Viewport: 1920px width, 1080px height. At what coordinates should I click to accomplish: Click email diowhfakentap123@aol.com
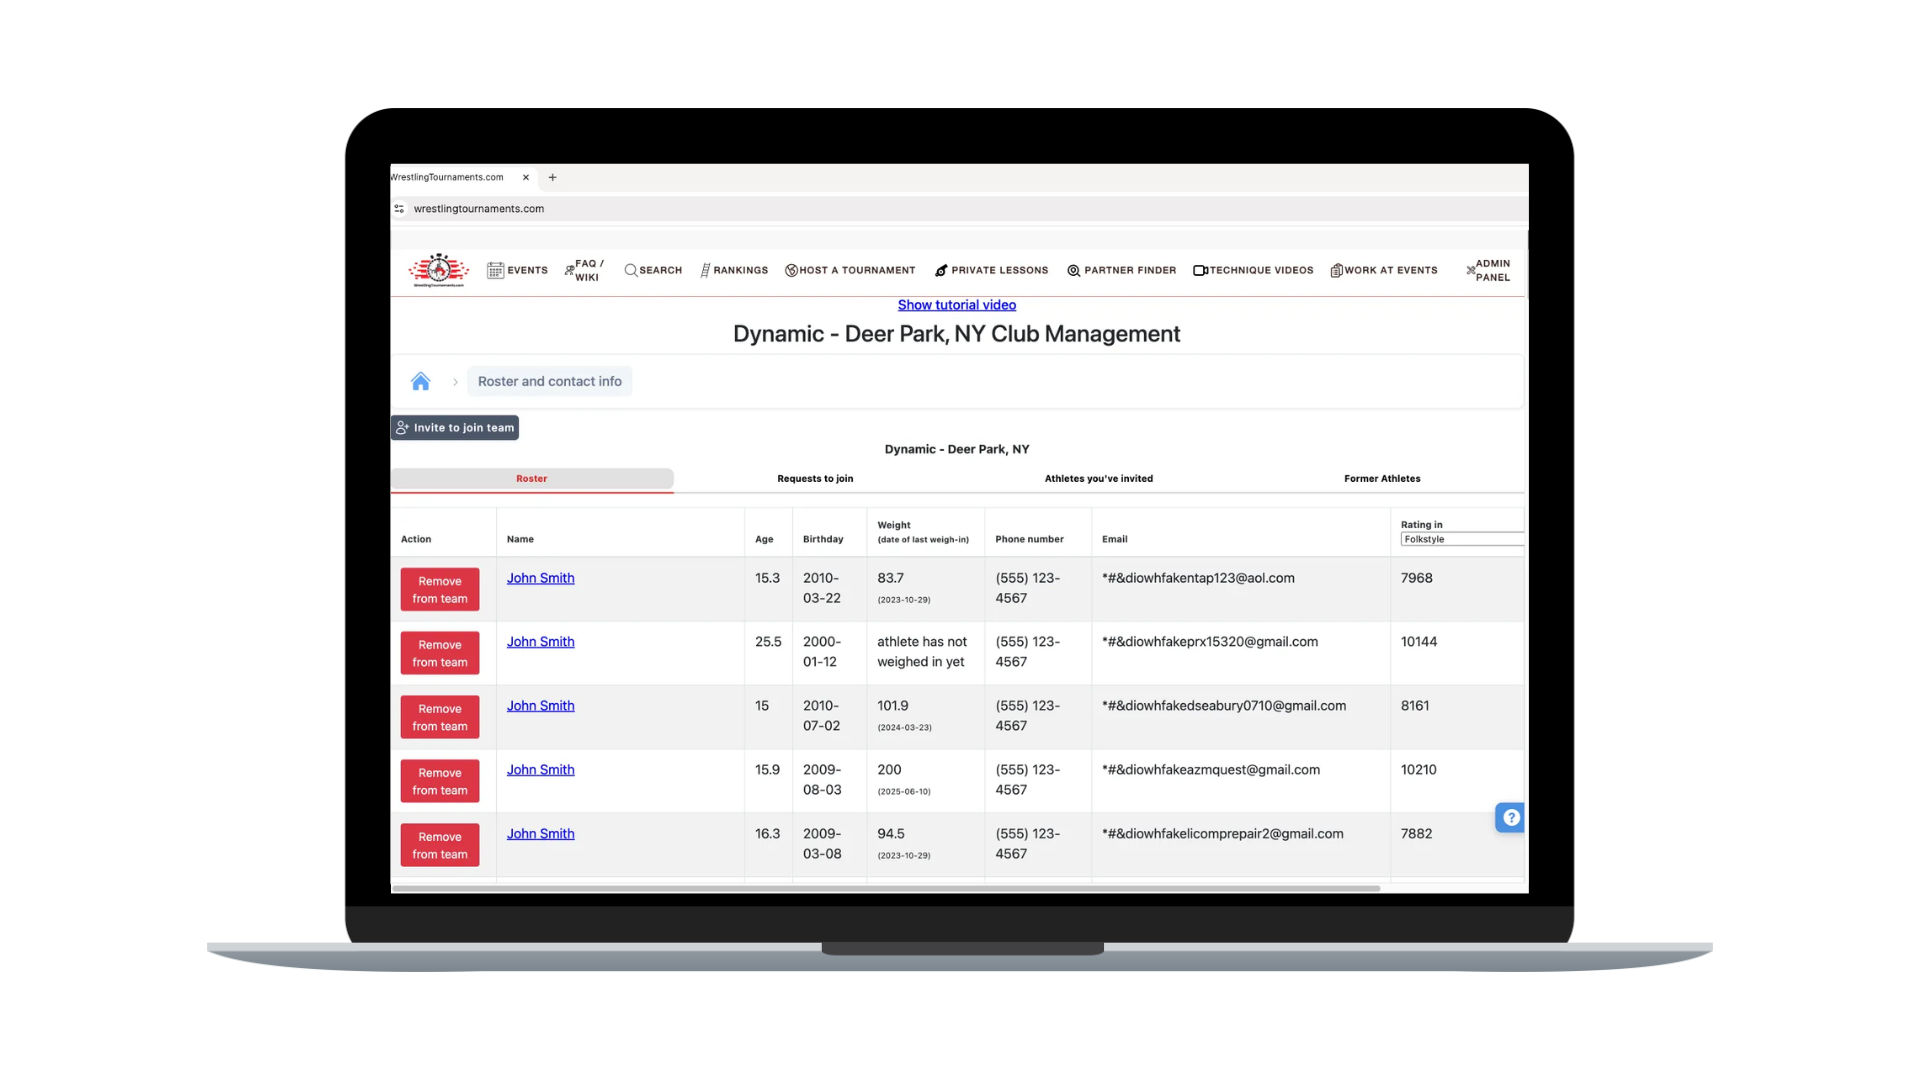(x=1198, y=578)
